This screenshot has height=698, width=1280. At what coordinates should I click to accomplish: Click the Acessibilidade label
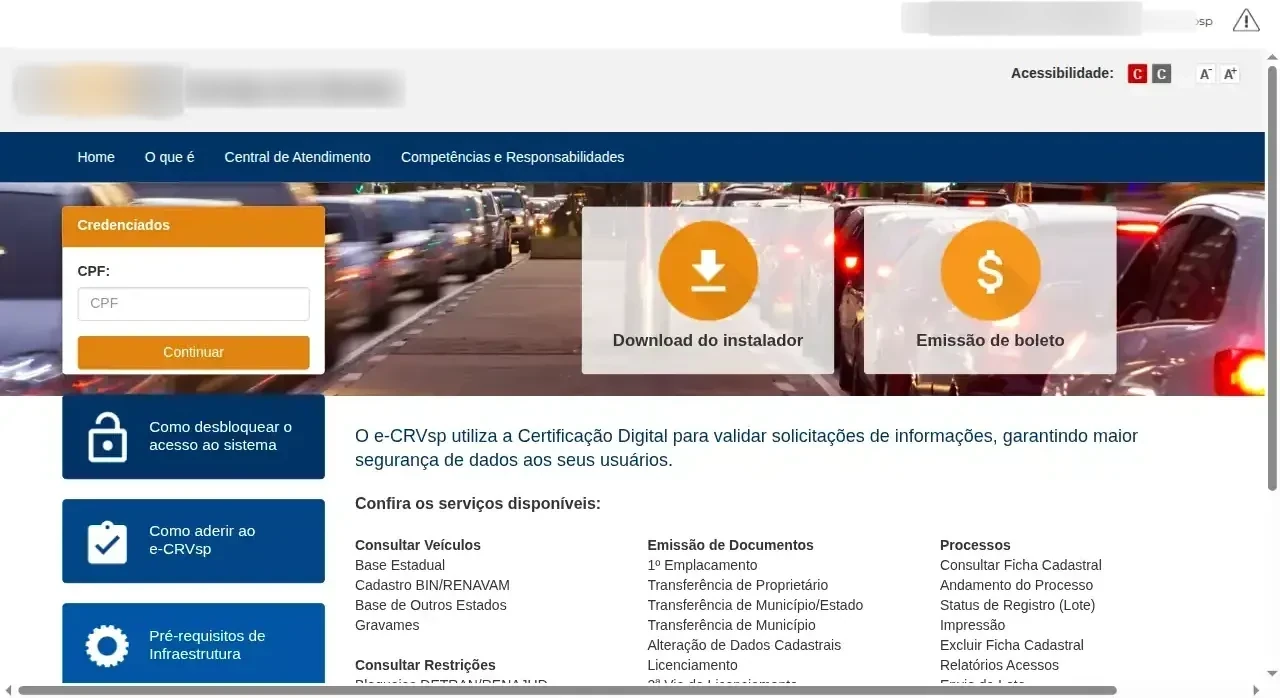click(x=1062, y=73)
